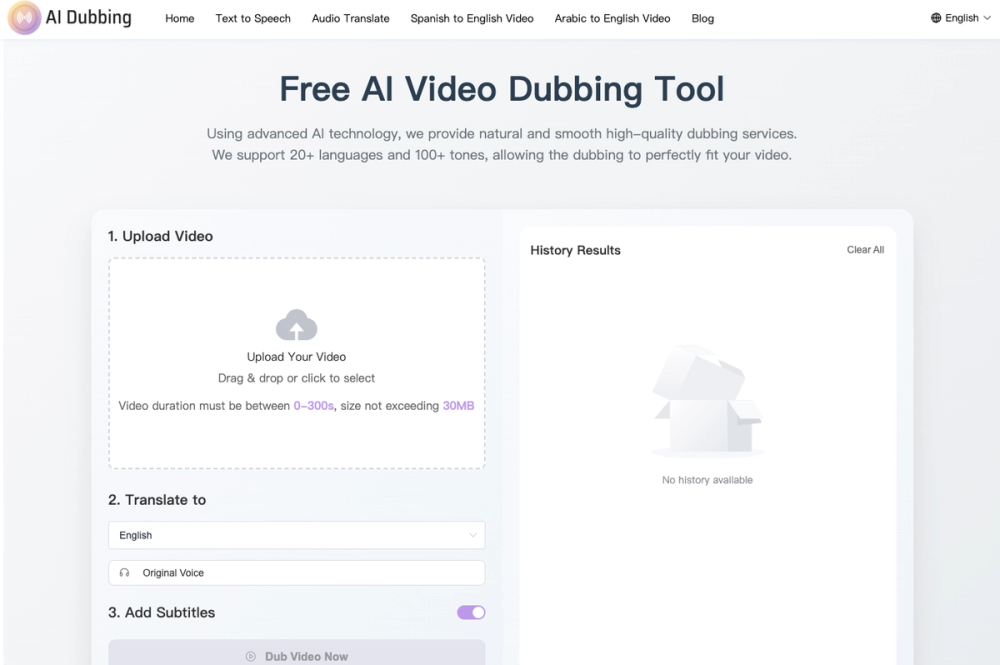Open the Arabic to English Video page

[612, 18]
